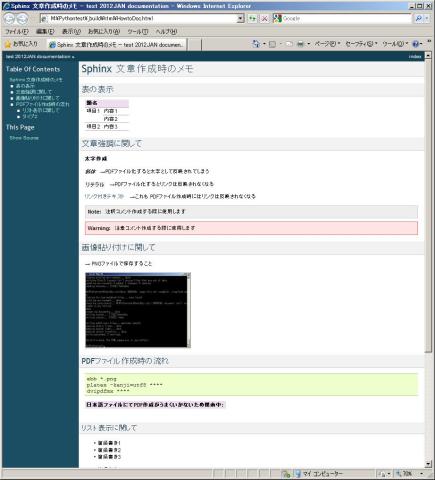Open the 編集(E) menu
This screenshot has width=435, height=480.
point(45,32)
